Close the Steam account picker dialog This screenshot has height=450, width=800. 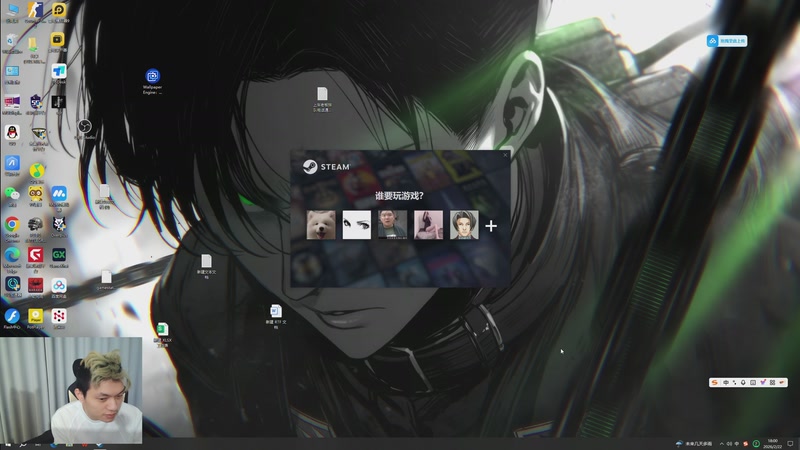(x=505, y=155)
